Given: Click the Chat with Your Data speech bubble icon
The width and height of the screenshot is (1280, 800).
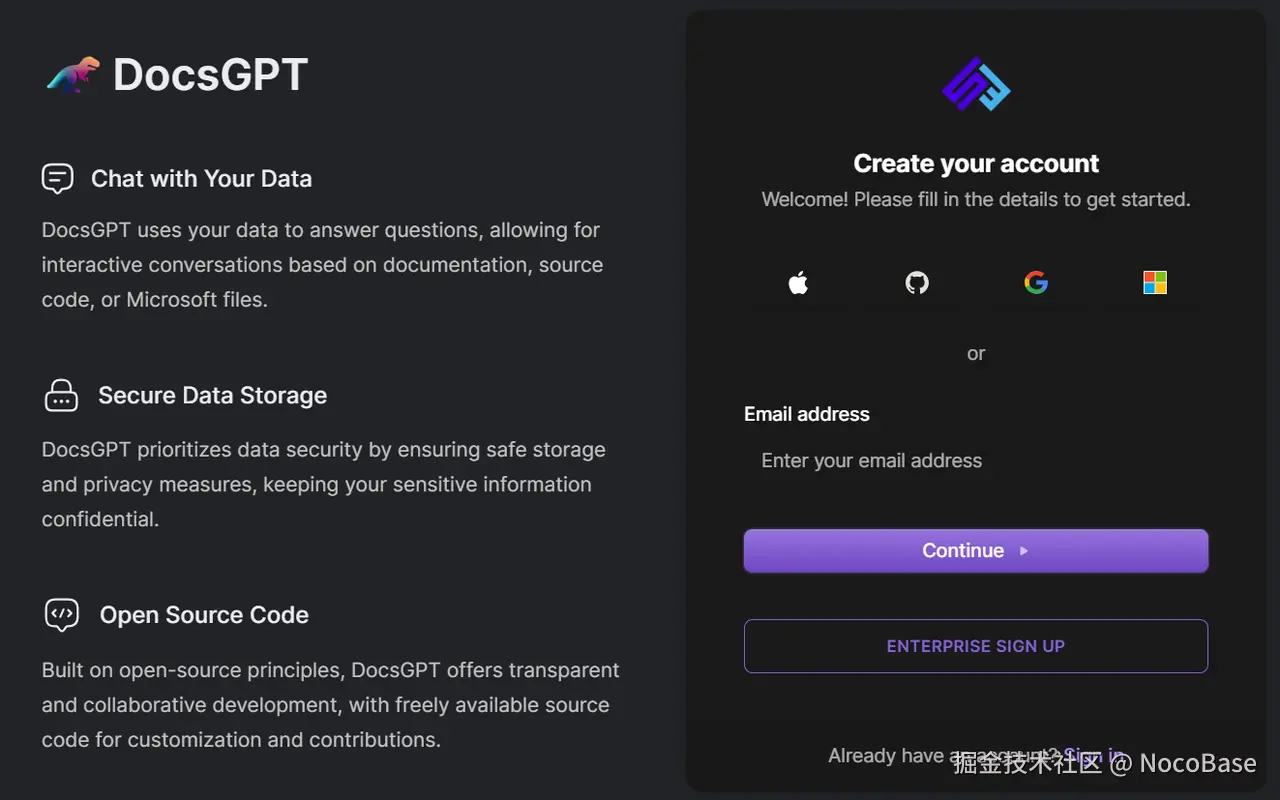Looking at the screenshot, I should (58, 179).
